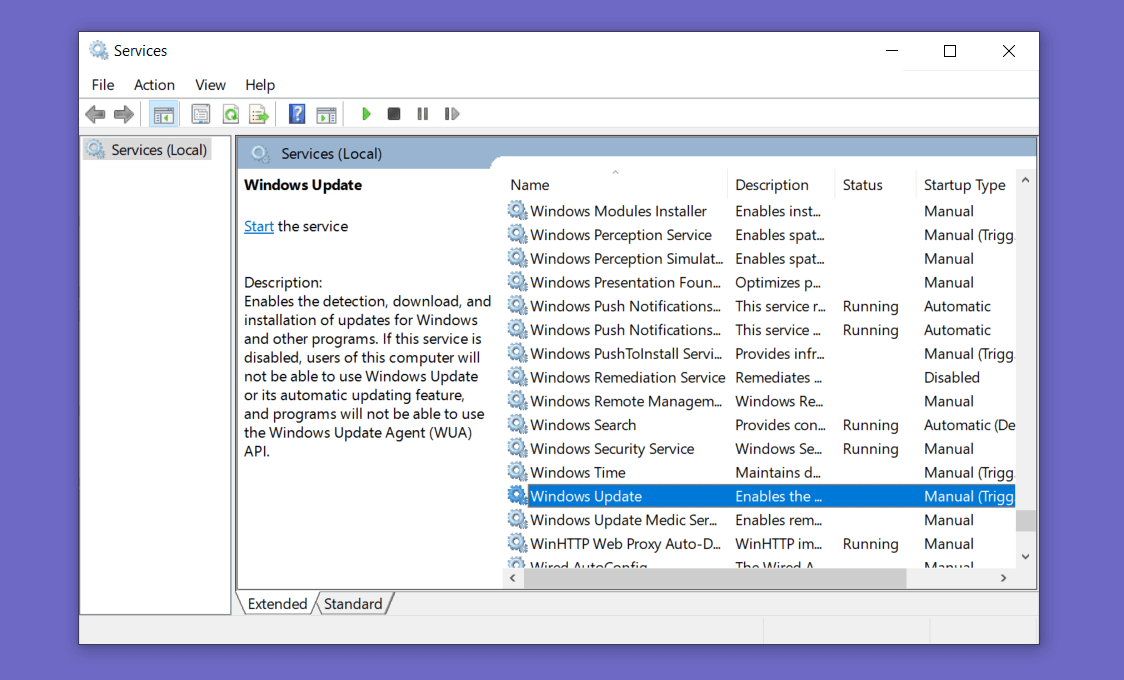Open the File menu
Screen dimensions: 1124x680
pos(103,85)
